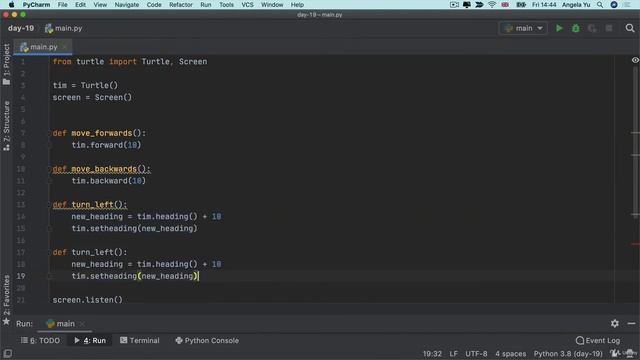Open the Terminal tool window

pos(140,340)
